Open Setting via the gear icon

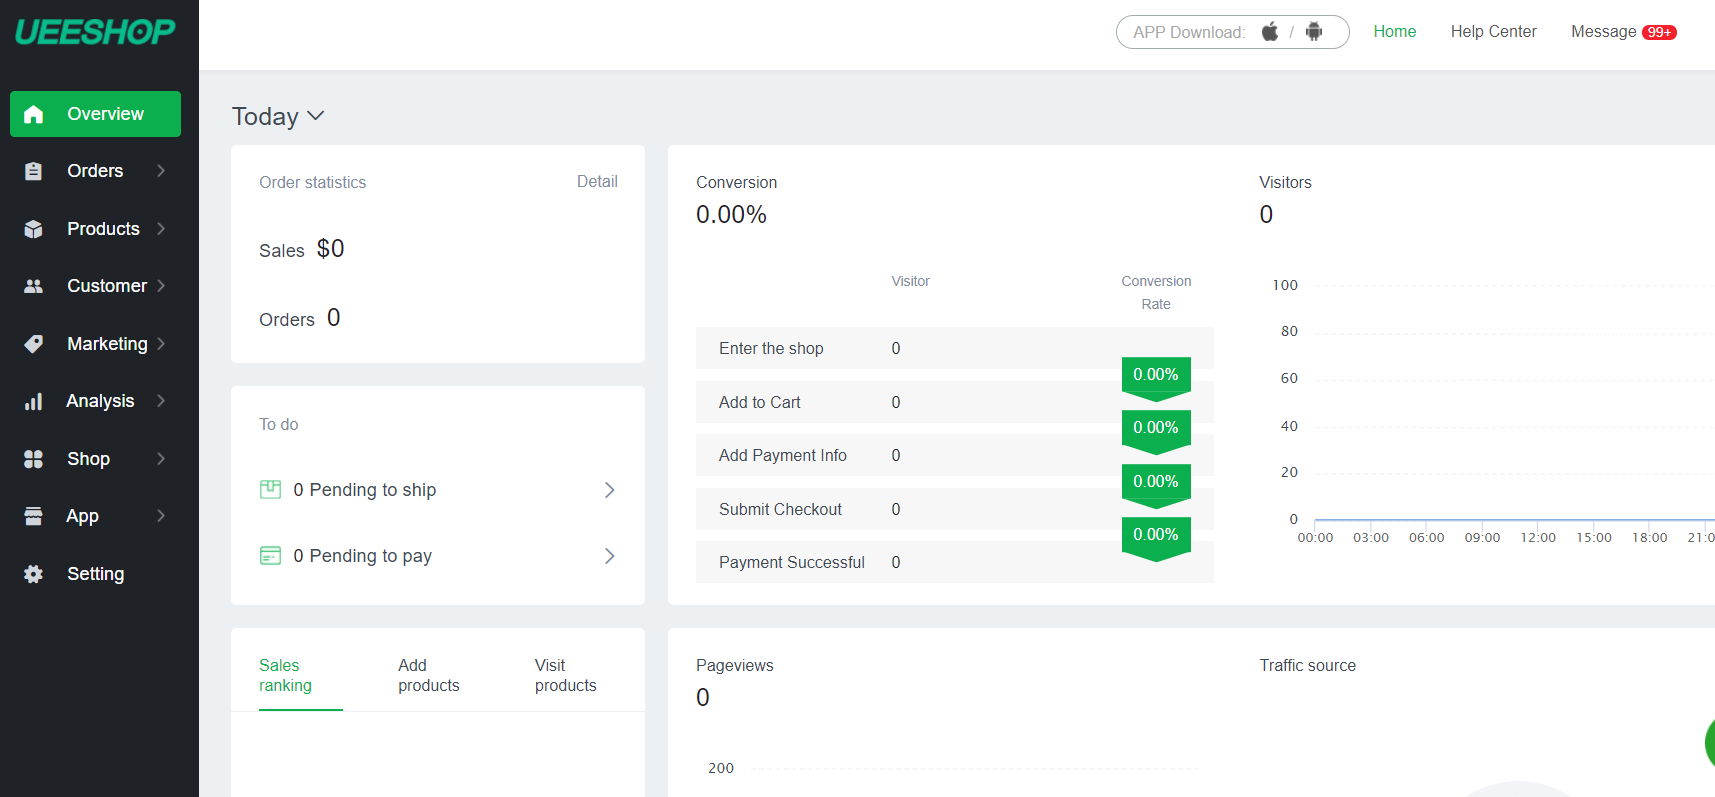33,574
